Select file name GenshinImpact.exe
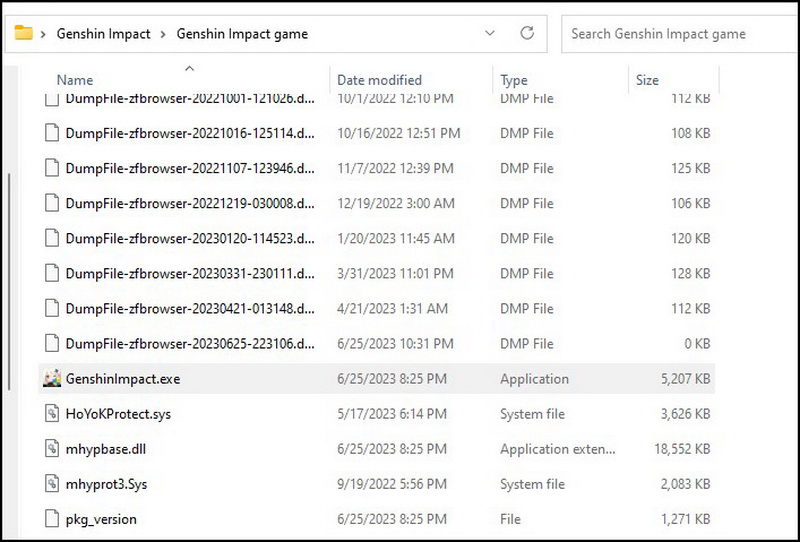800x542 pixels. (x=123, y=379)
